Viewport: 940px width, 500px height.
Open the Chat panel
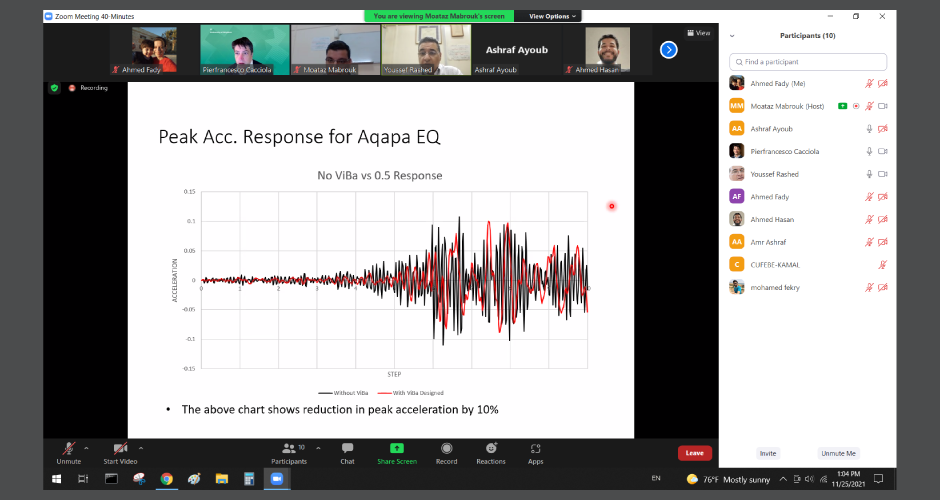click(347, 448)
